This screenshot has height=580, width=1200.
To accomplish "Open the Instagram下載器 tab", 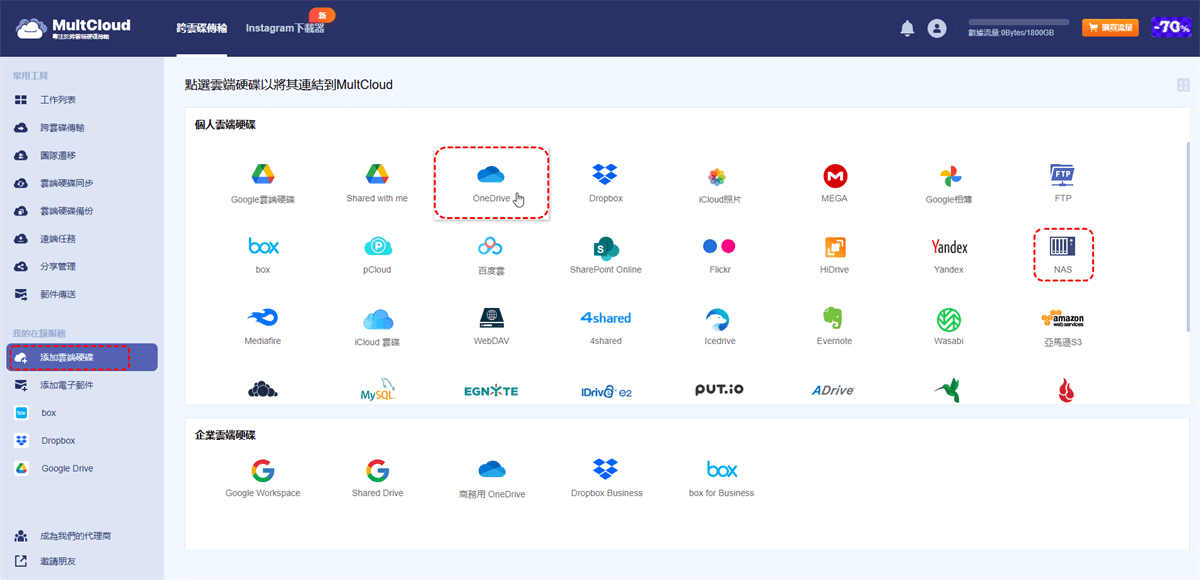I will 285,28.
